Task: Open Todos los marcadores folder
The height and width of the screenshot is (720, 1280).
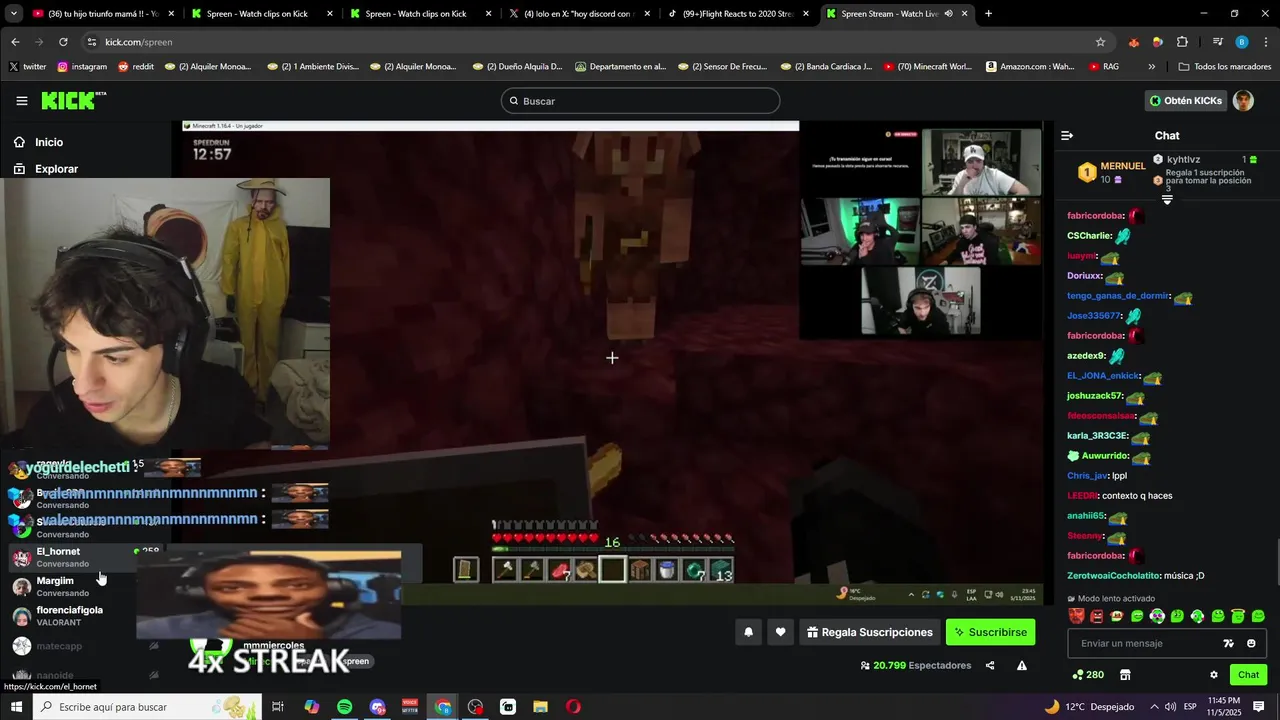Action: pyautogui.click(x=1224, y=67)
